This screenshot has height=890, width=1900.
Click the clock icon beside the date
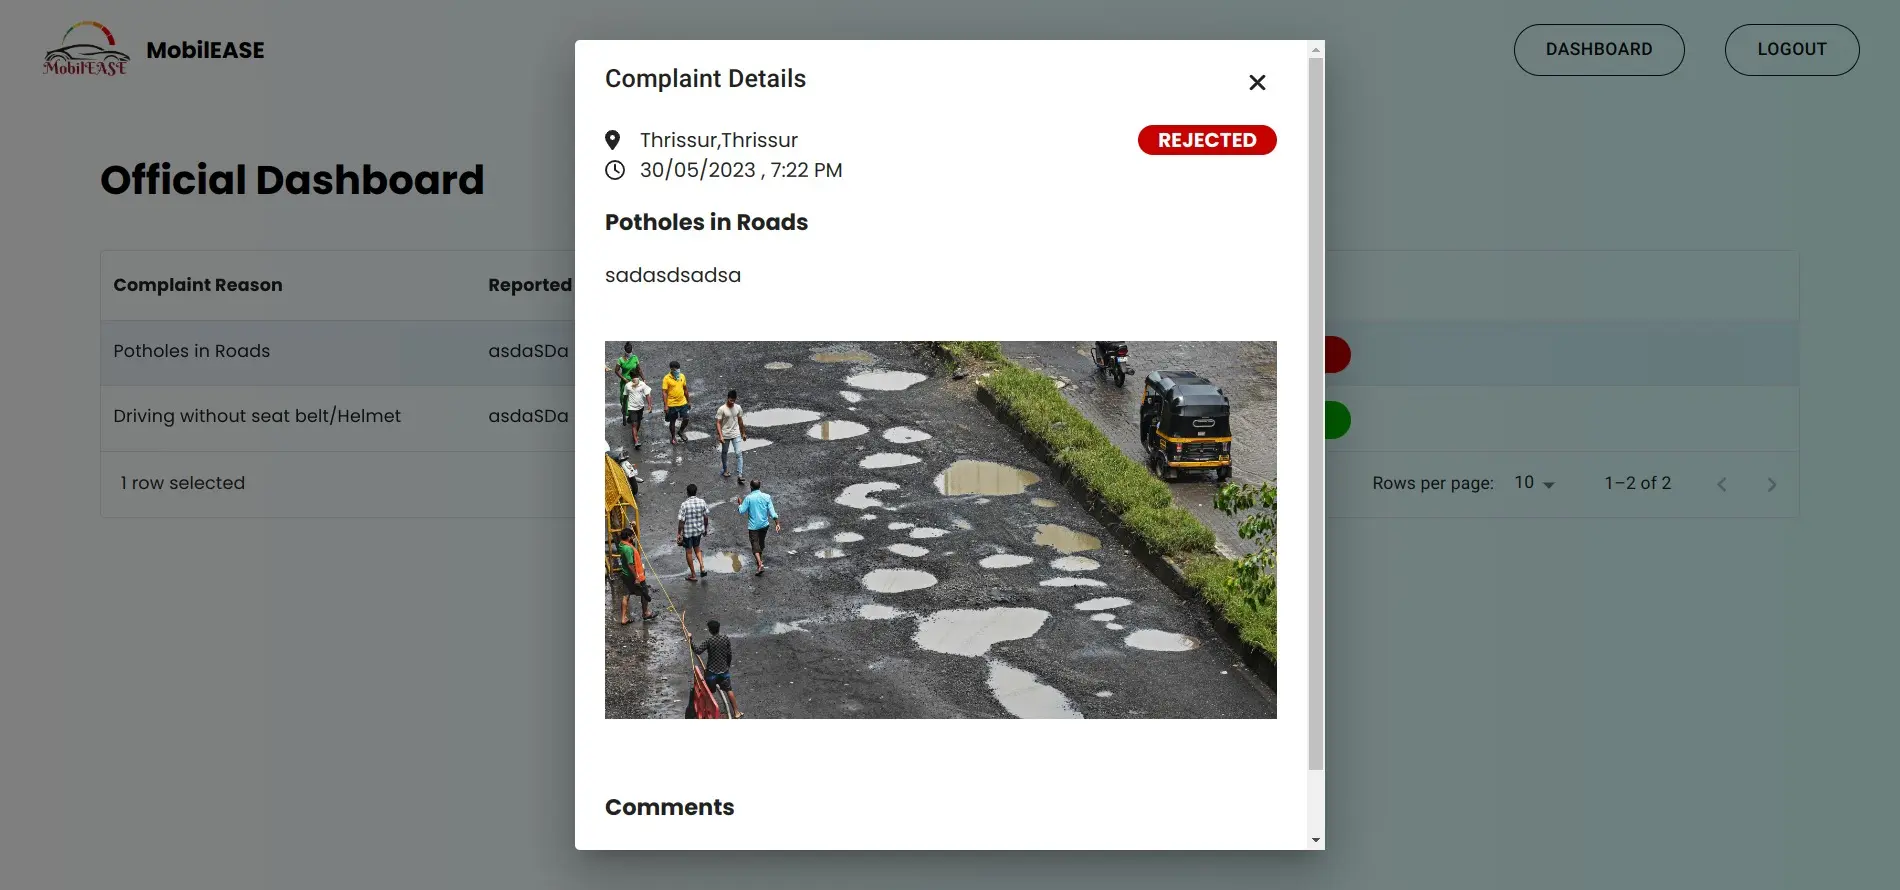coord(615,170)
